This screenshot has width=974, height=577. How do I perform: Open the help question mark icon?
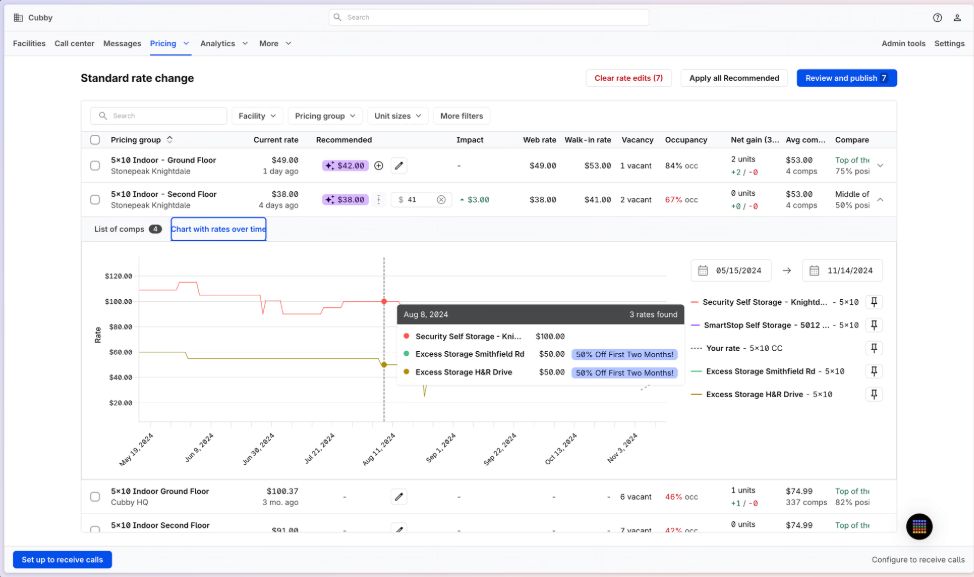[937, 17]
